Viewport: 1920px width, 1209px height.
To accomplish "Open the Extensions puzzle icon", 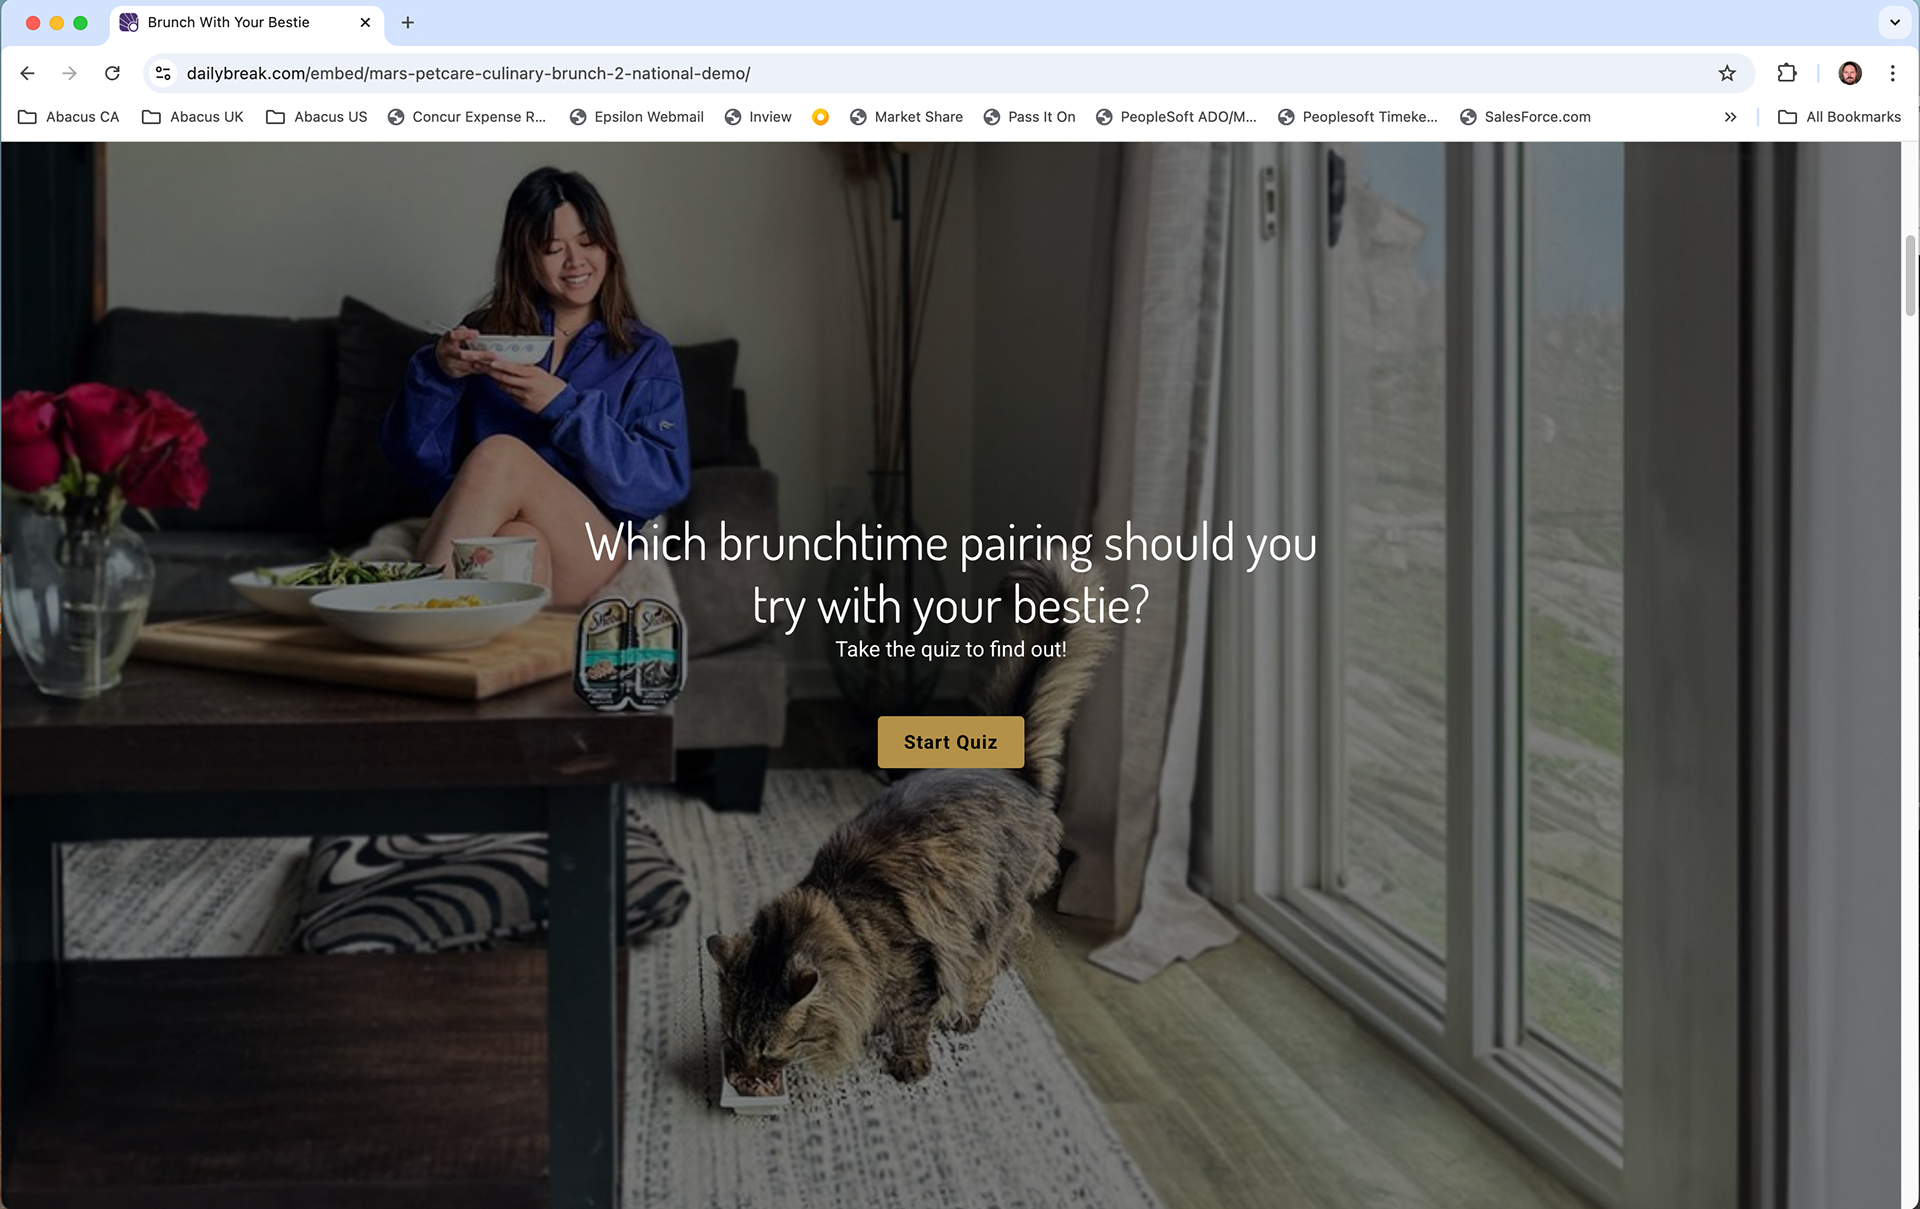I will pos(1787,73).
